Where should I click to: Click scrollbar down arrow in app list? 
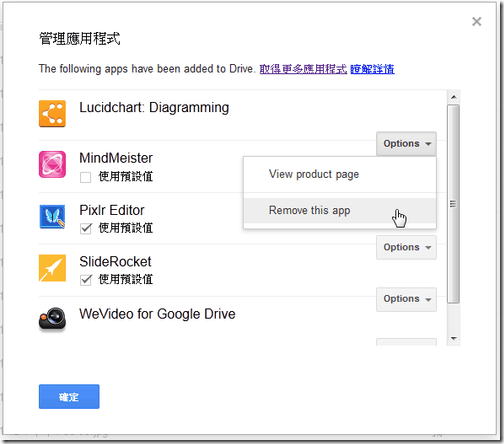click(x=453, y=338)
